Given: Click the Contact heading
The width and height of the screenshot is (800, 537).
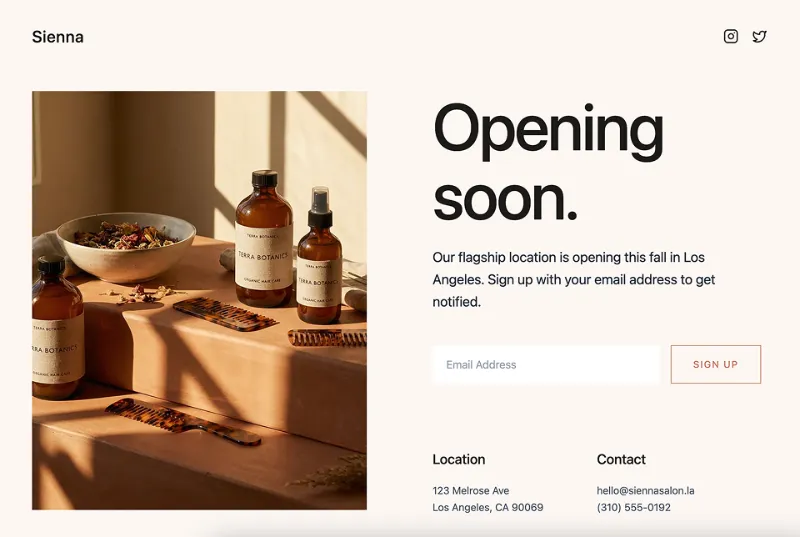Looking at the screenshot, I should (621, 459).
